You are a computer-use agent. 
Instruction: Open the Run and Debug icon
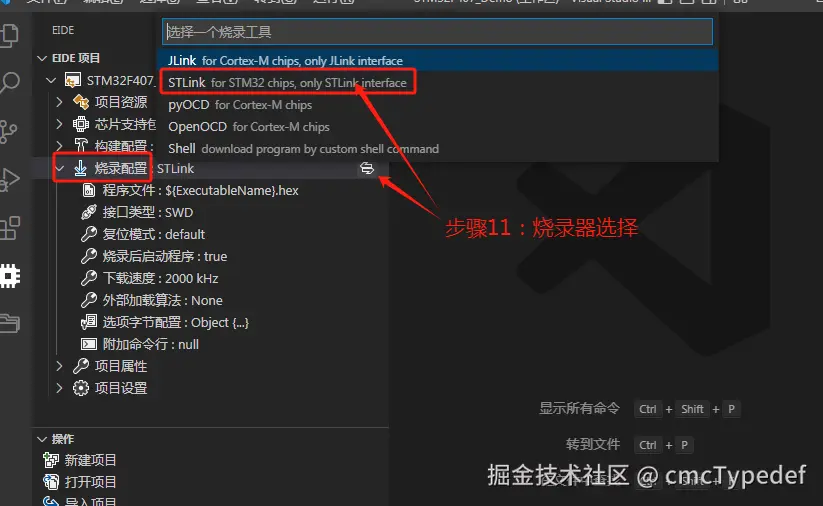tap(9, 180)
